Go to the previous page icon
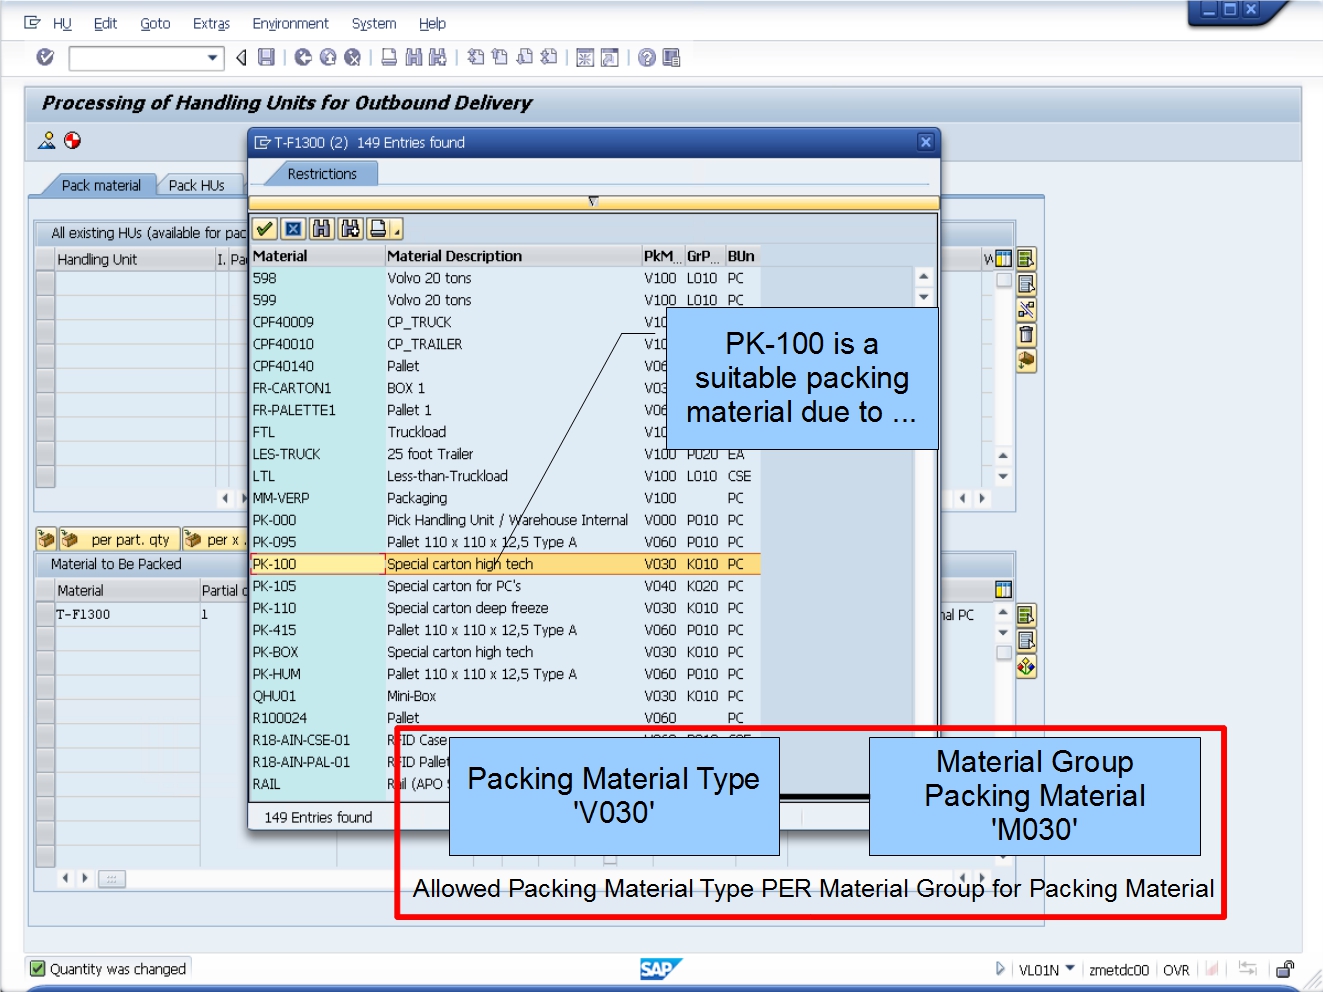This screenshot has height=992, width=1323. pos(500,57)
